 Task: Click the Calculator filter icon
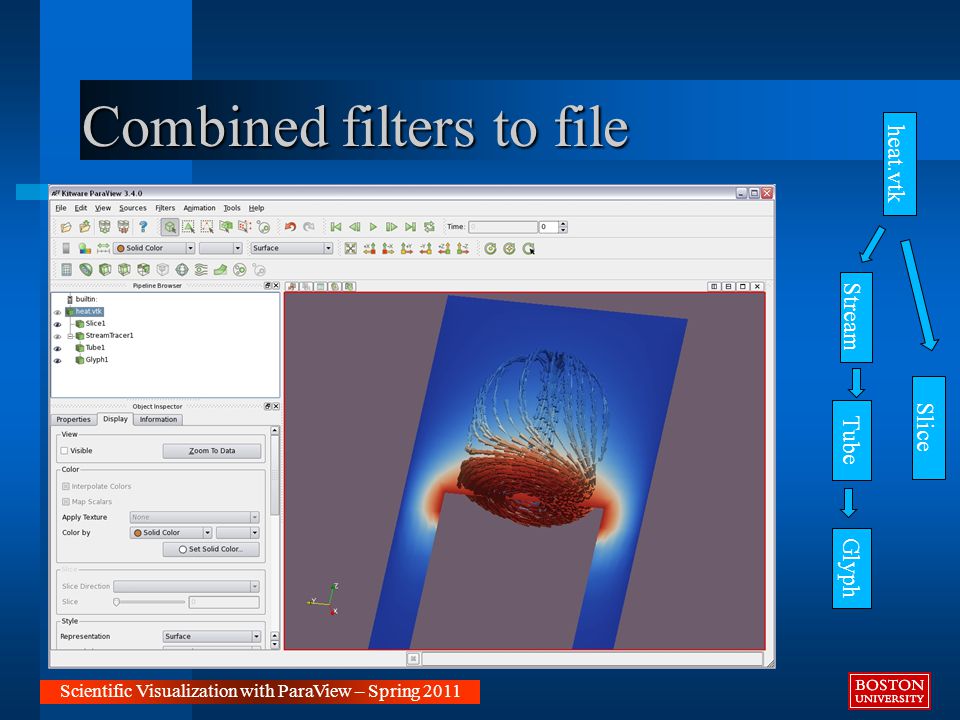pos(66,270)
